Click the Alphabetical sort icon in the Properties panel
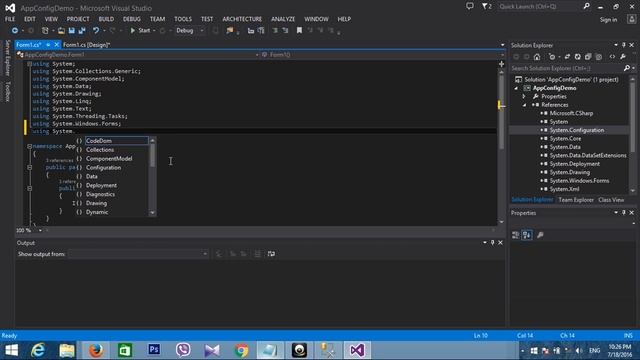 click(527, 235)
